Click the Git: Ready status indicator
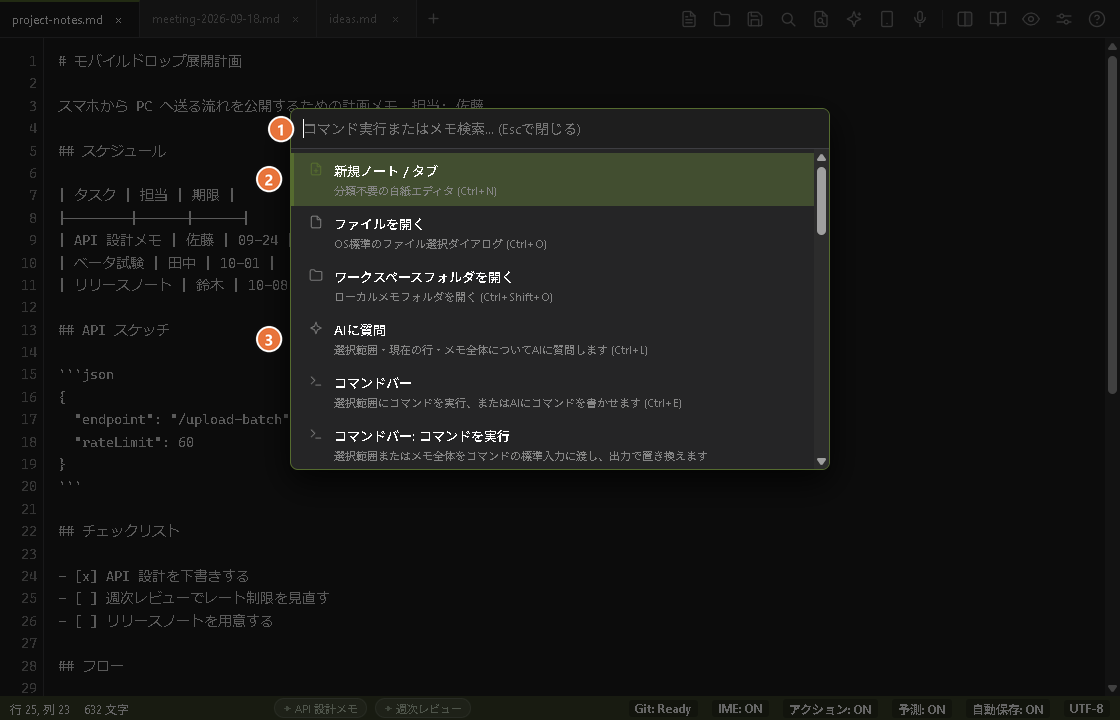Screen dimensions: 1120x720 662,709
